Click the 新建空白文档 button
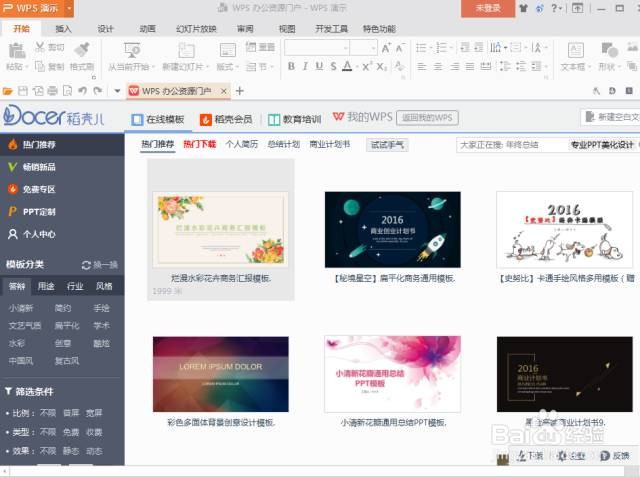This screenshot has width=640, height=477. coord(611,117)
